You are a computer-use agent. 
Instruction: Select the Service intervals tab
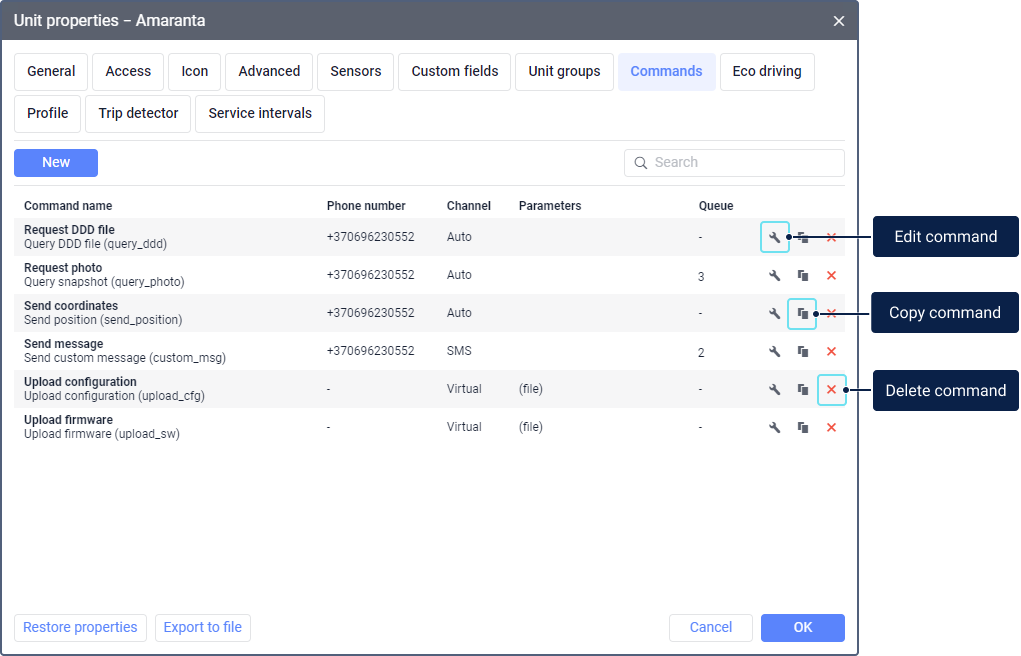point(260,114)
